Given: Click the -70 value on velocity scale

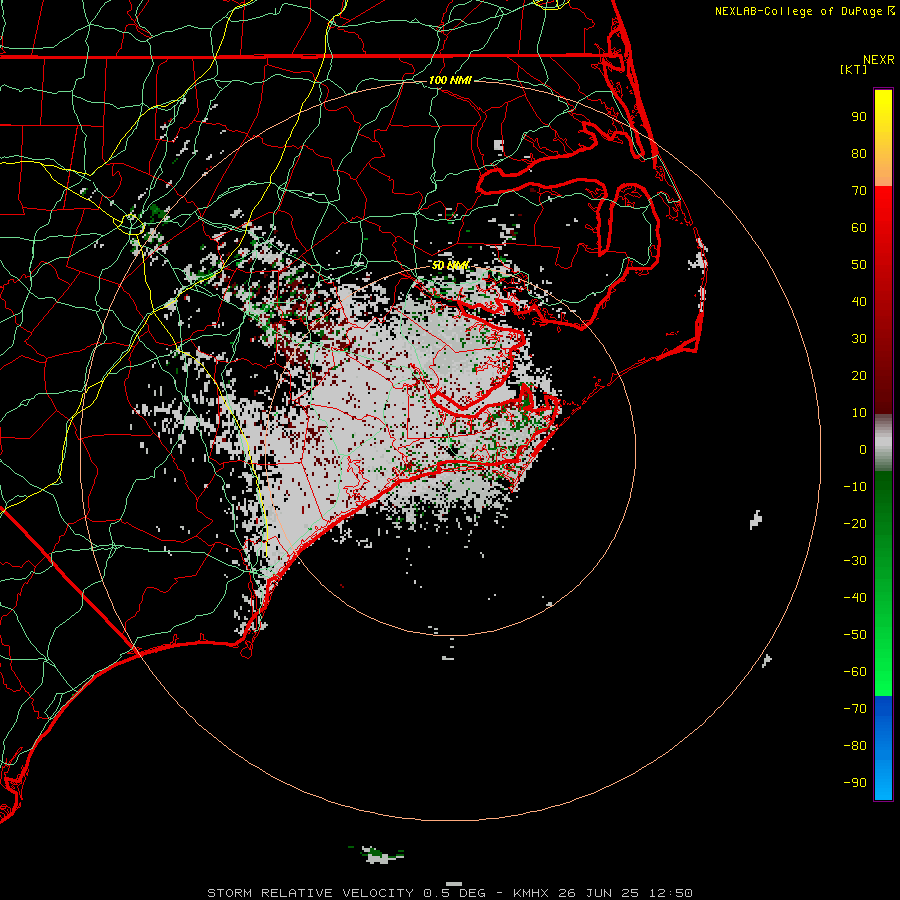Looking at the screenshot, I should click(x=855, y=709).
